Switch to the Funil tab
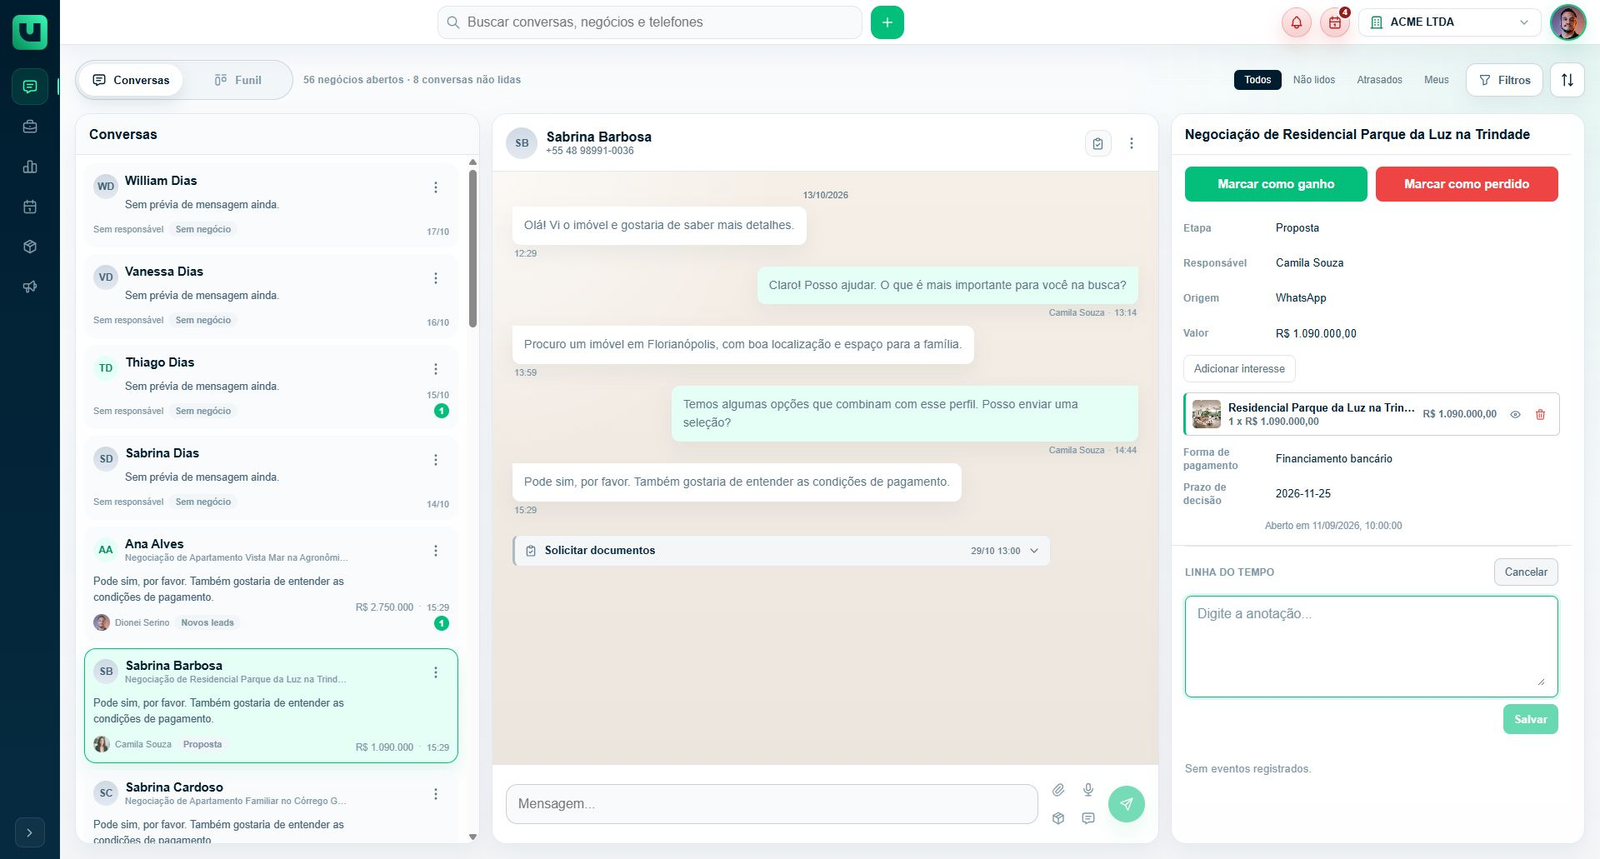This screenshot has width=1600, height=859. pyautogui.click(x=238, y=80)
